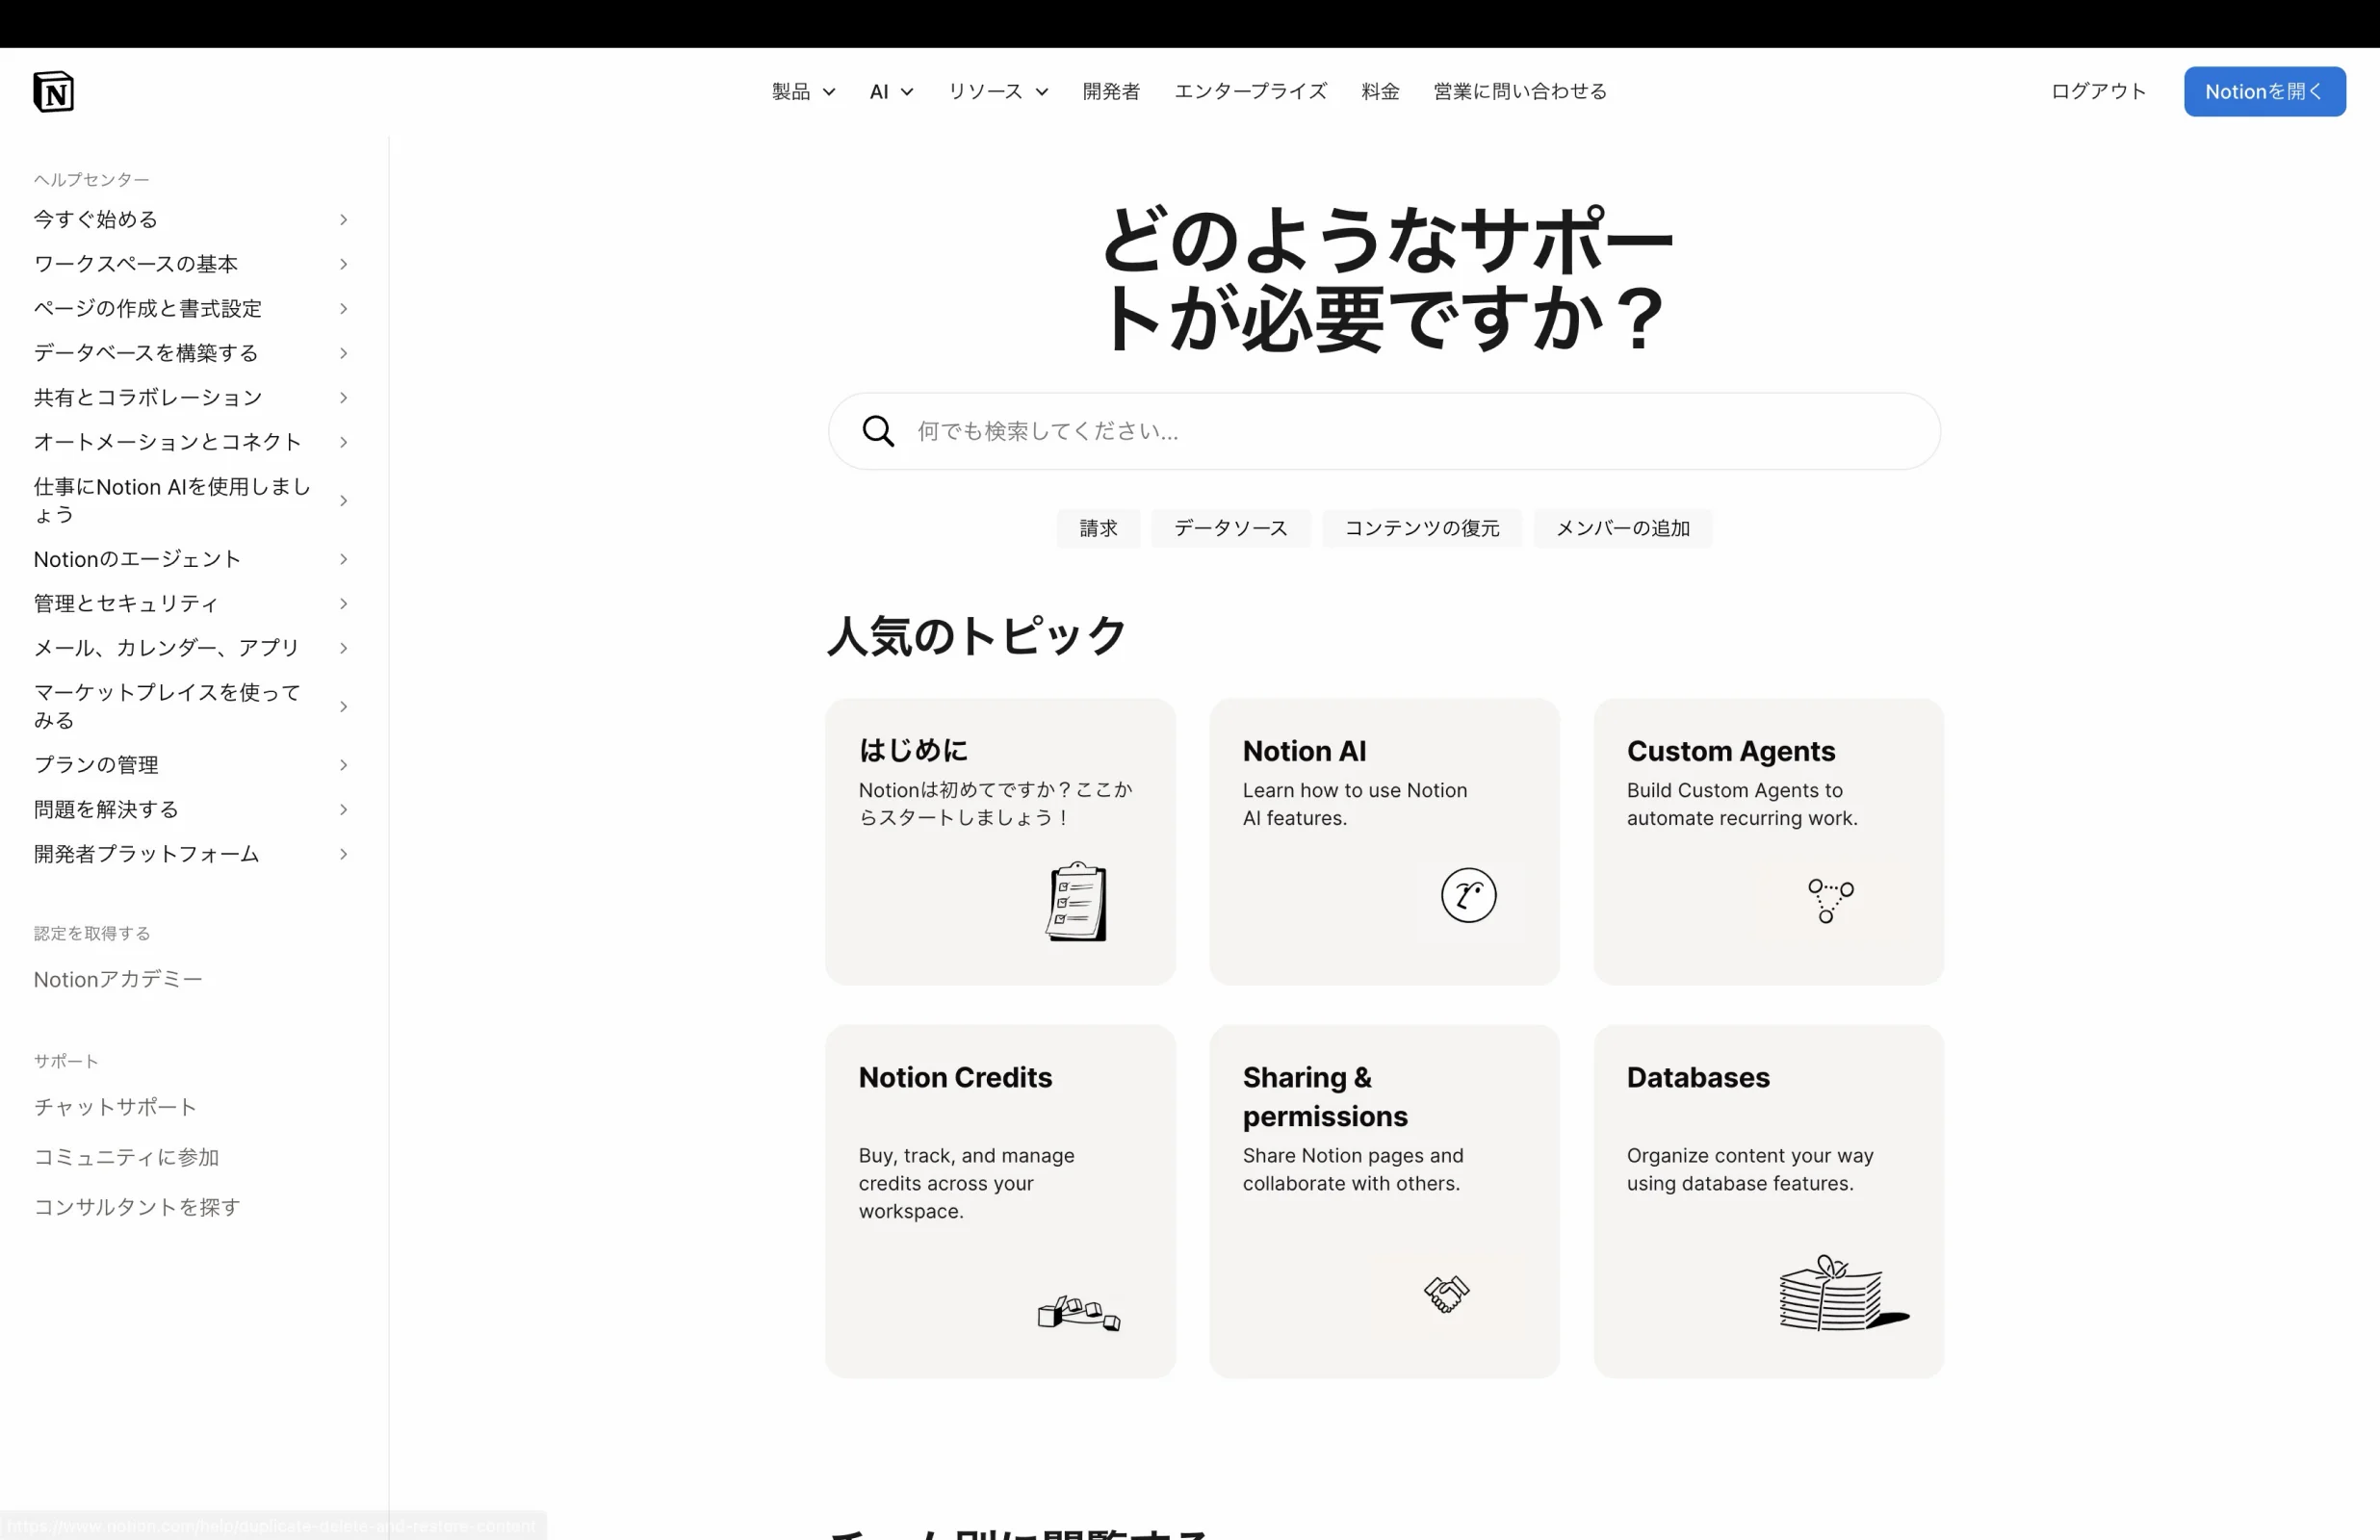
Task: Select the 請求 suggestion chip
Action: tap(1098, 528)
